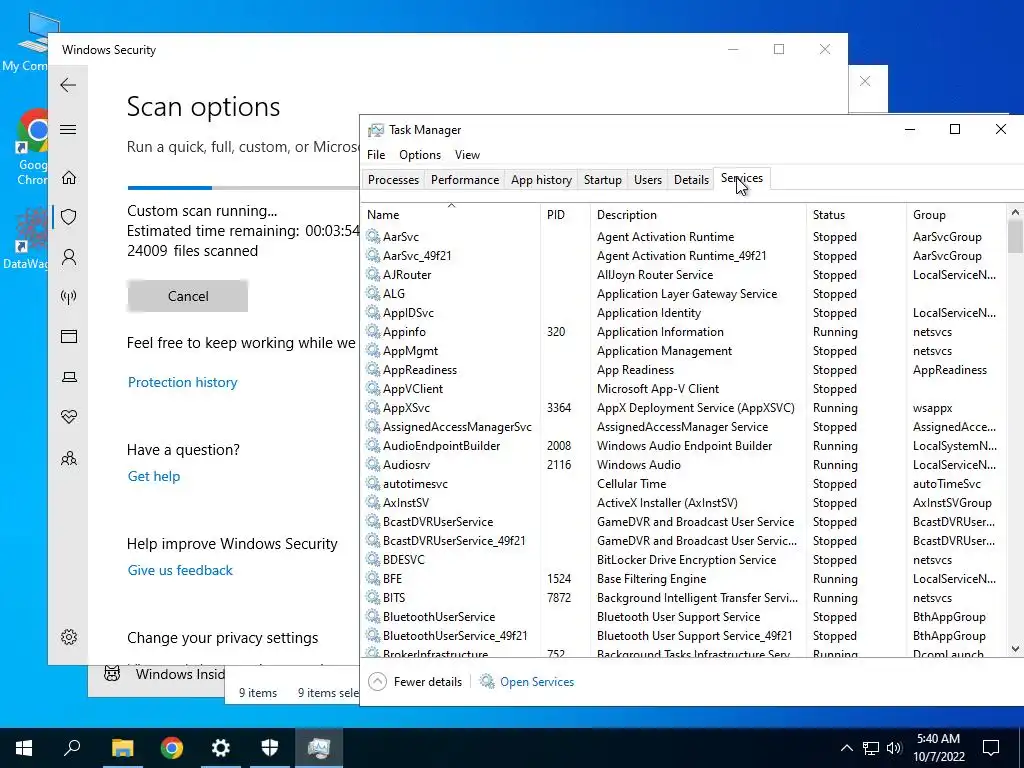Switch to the Startup tab
This screenshot has height=768, width=1024.
(603, 180)
